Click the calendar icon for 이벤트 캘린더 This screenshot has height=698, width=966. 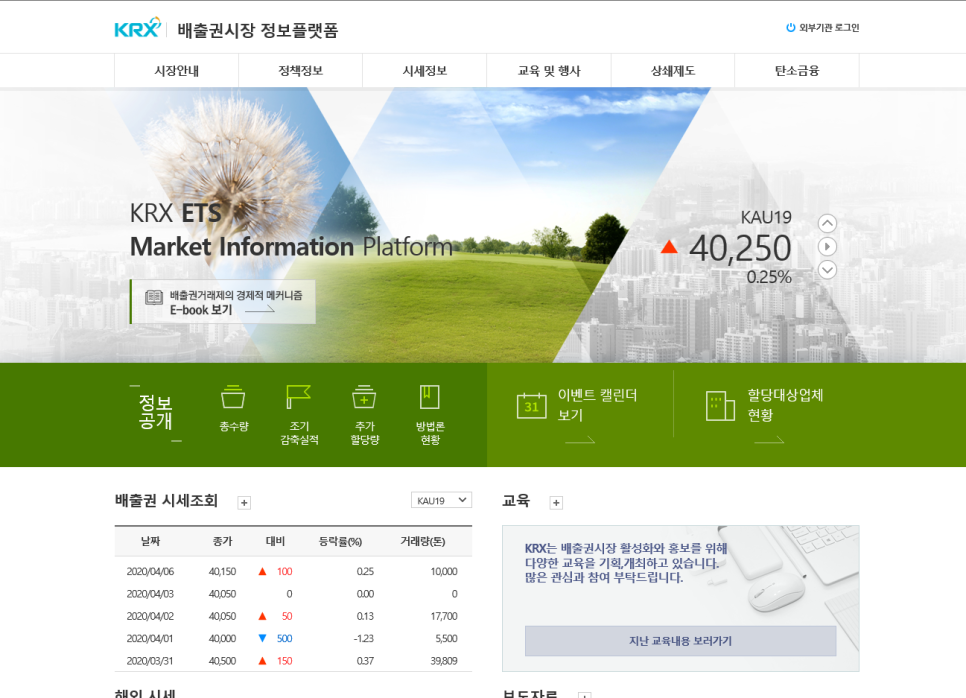(x=532, y=406)
